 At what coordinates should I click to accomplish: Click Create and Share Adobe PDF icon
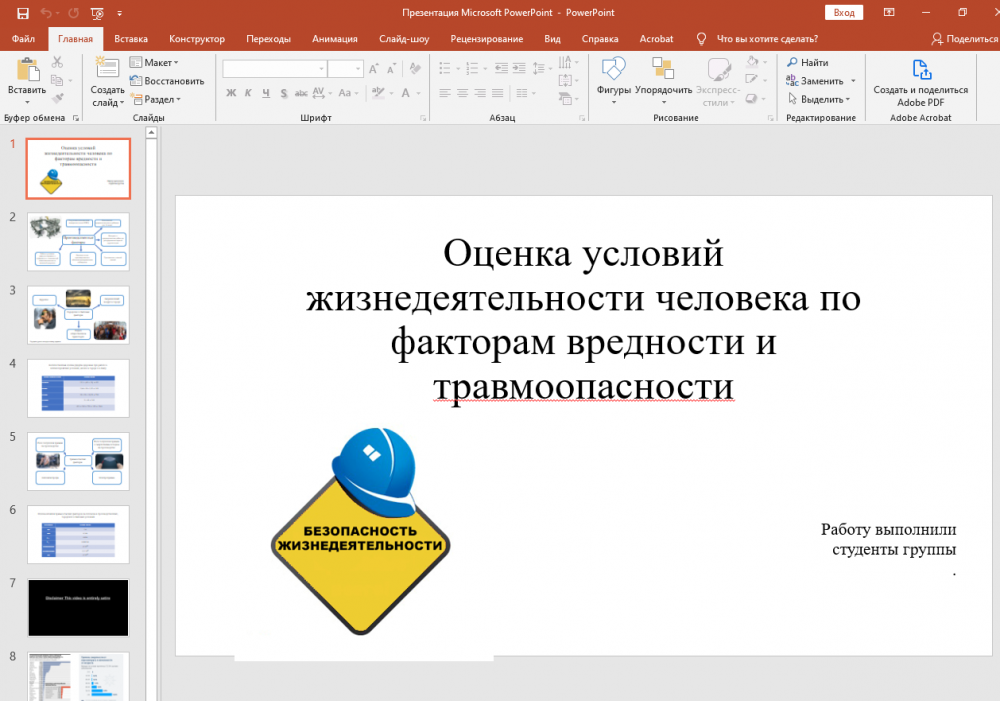tap(920, 71)
